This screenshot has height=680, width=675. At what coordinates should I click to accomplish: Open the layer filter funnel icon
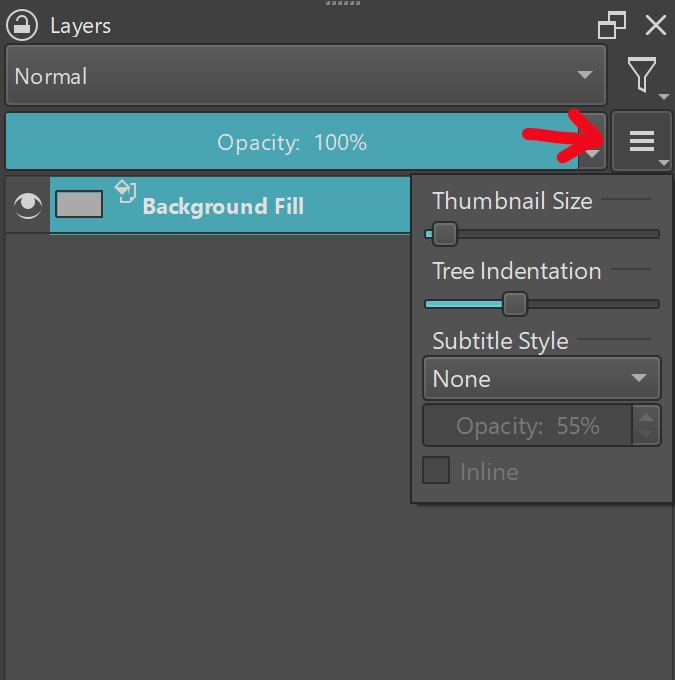point(642,76)
